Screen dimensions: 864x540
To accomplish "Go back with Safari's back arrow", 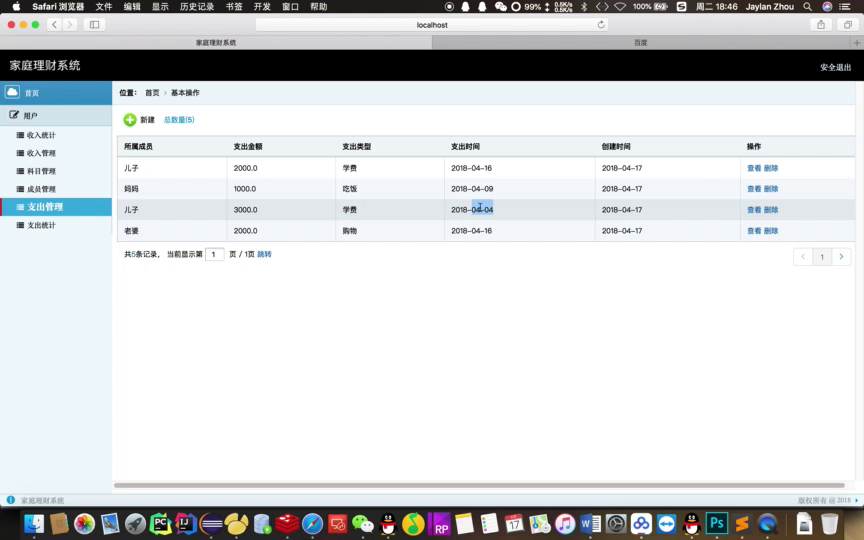I will [54, 25].
